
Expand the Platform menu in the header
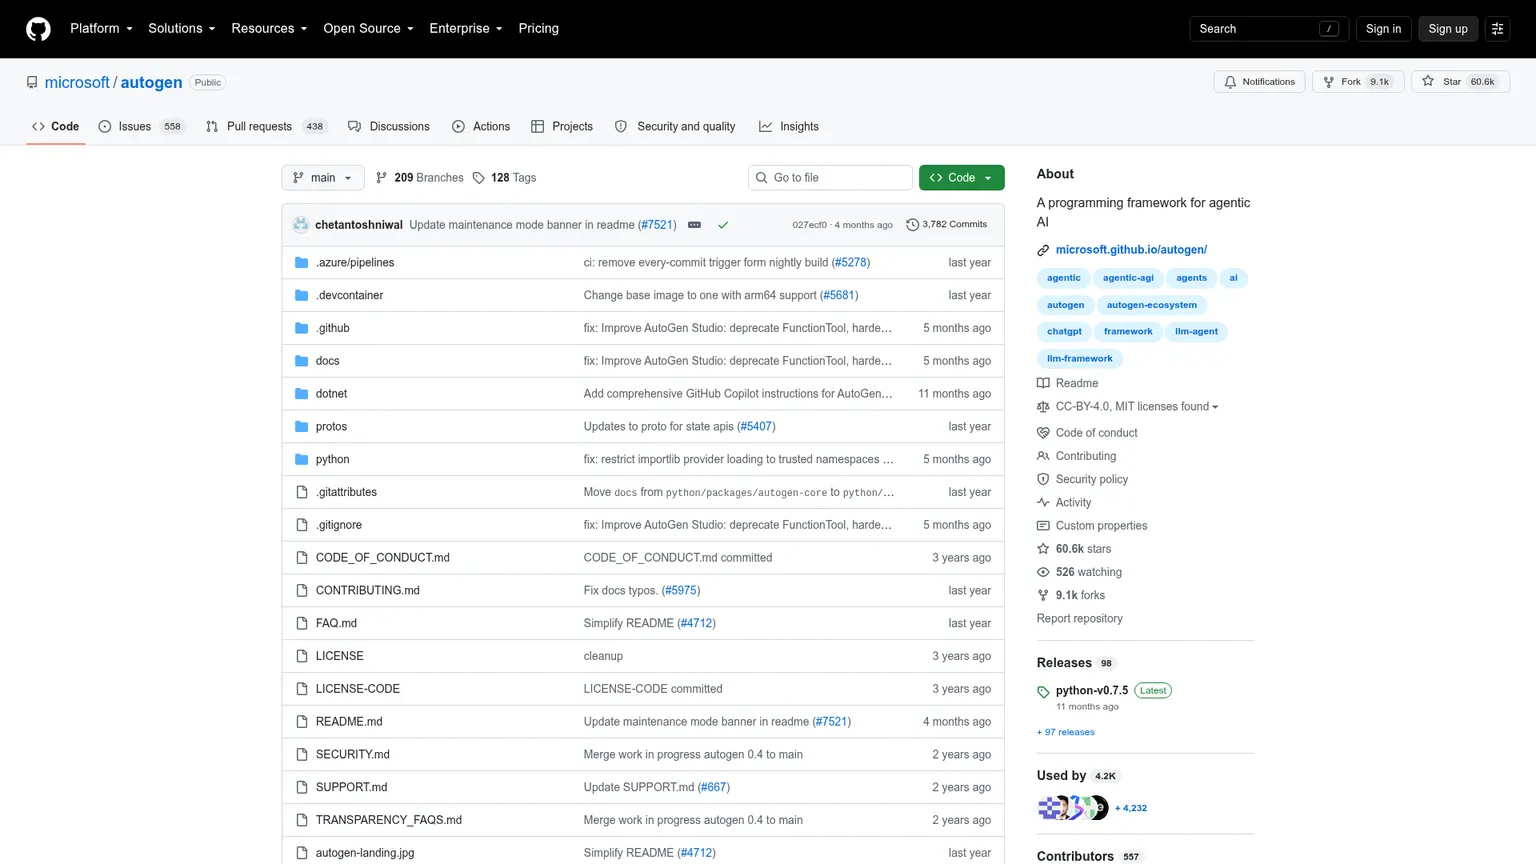click(x=101, y=28)
